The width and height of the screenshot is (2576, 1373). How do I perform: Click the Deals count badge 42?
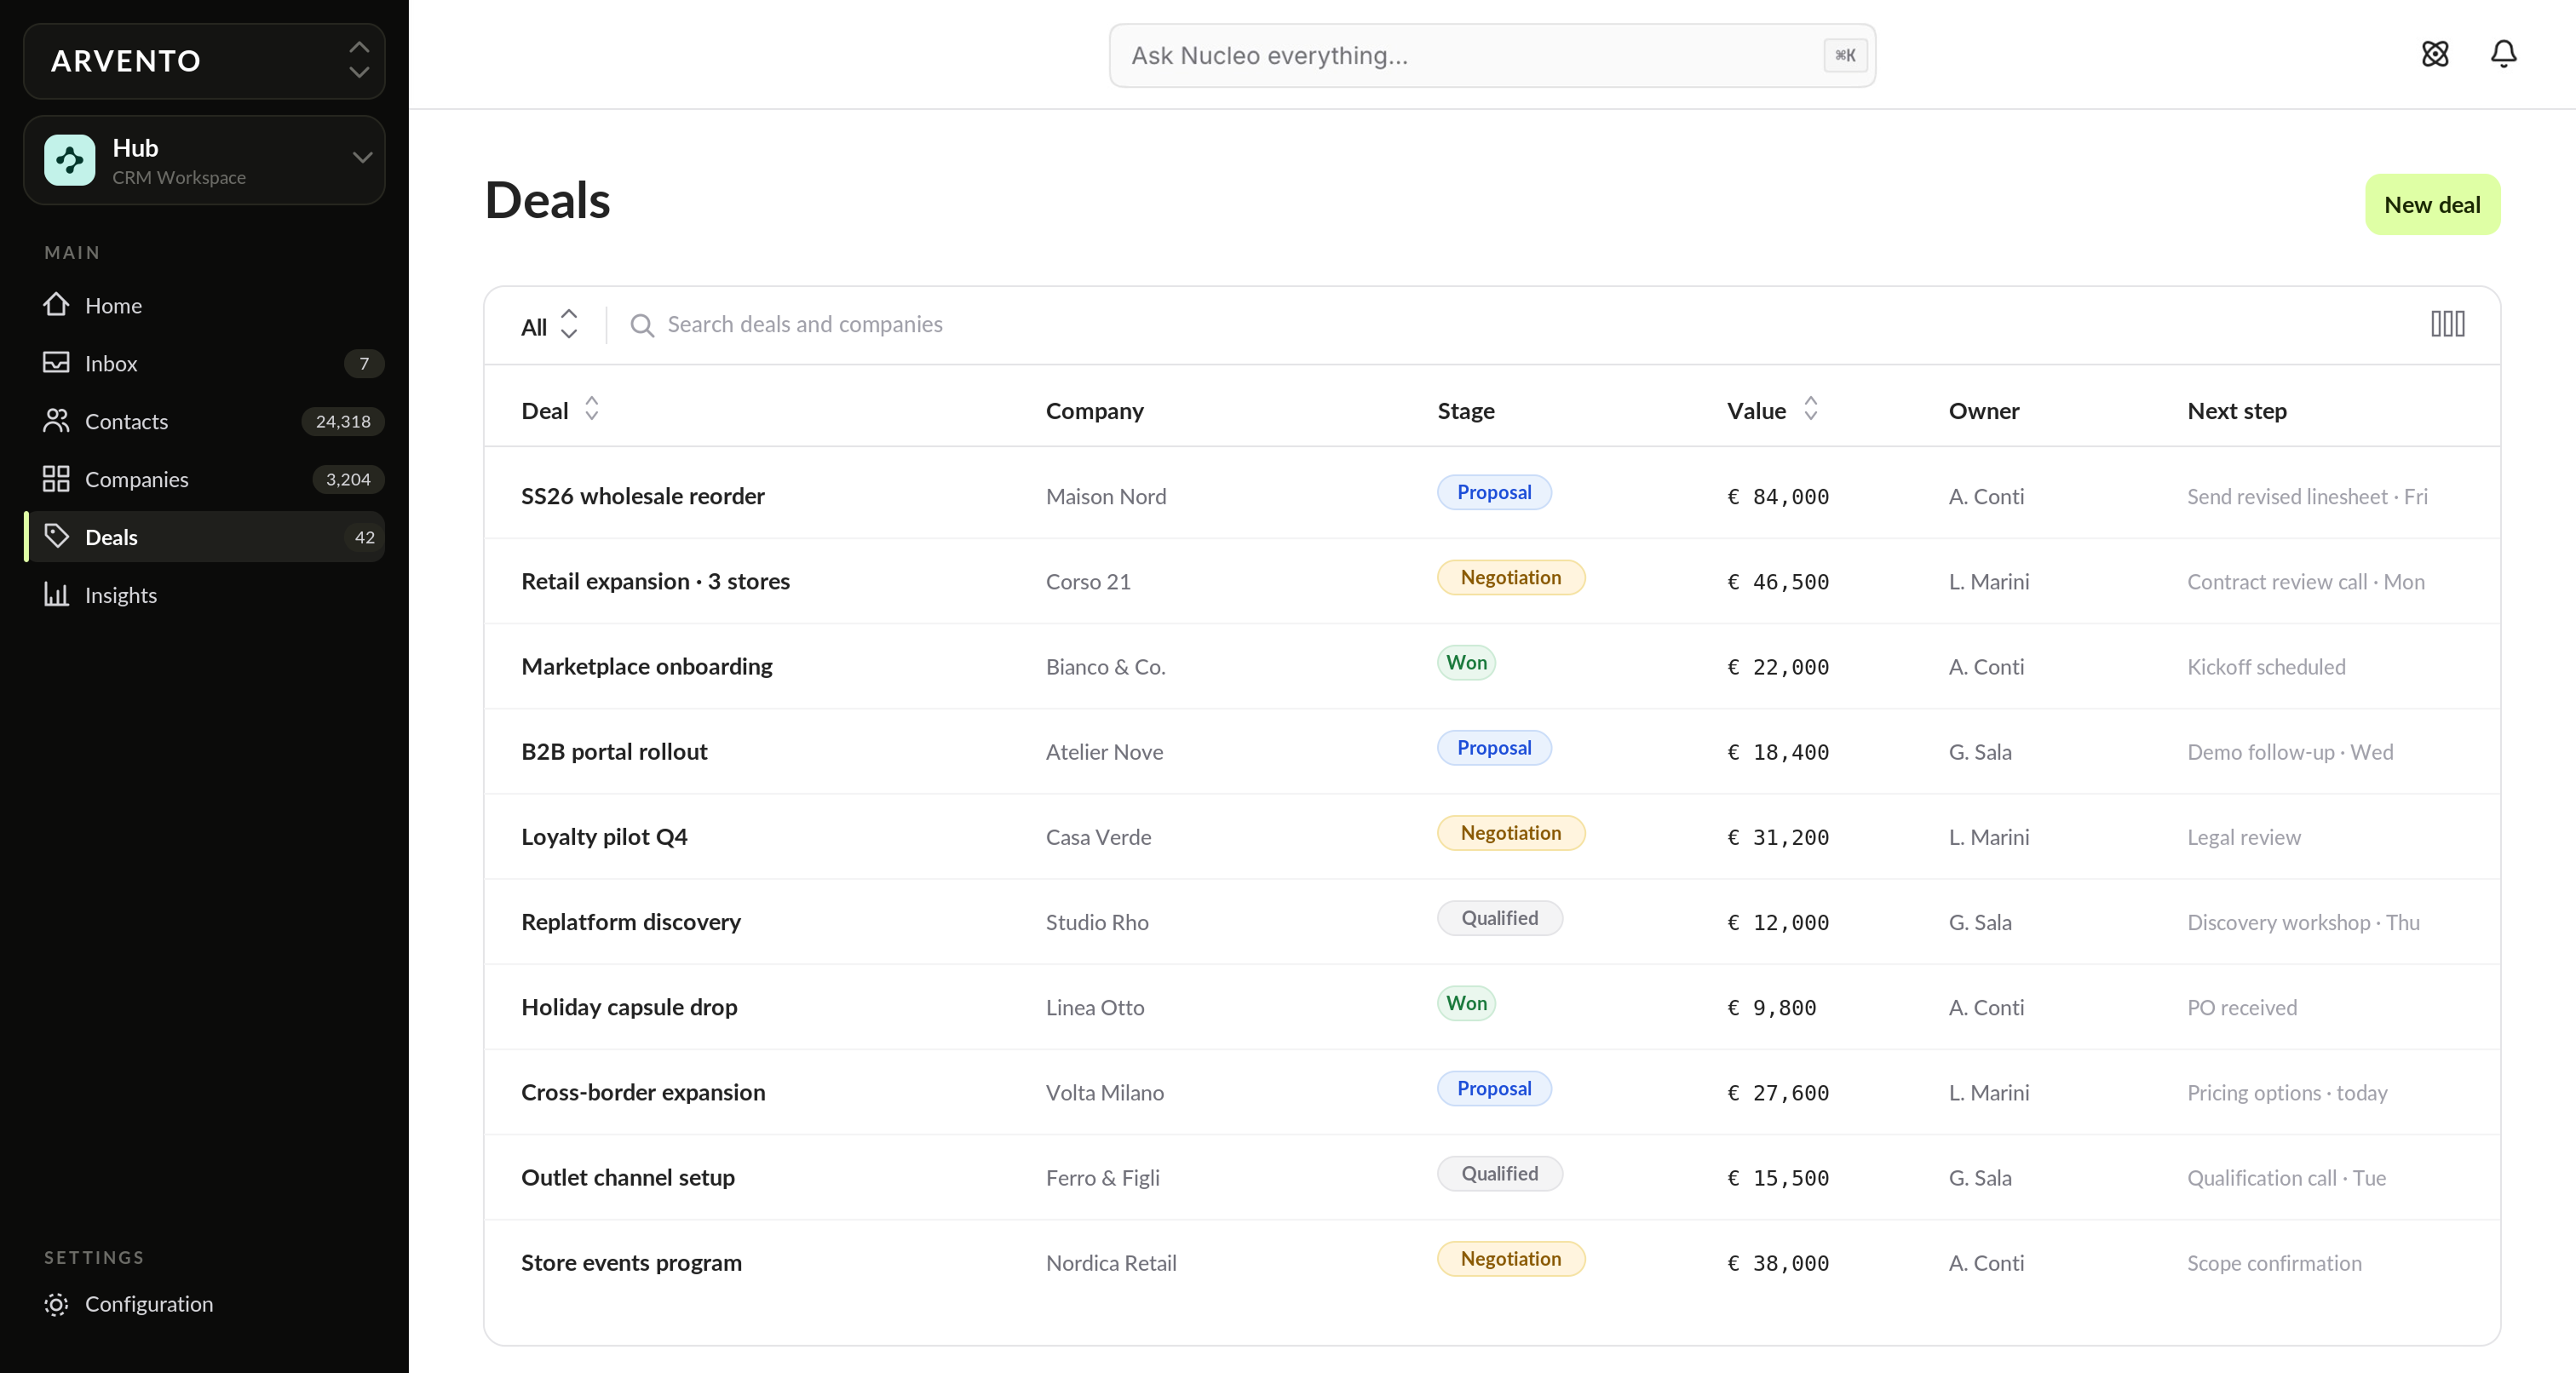click(x=364, y=537)
